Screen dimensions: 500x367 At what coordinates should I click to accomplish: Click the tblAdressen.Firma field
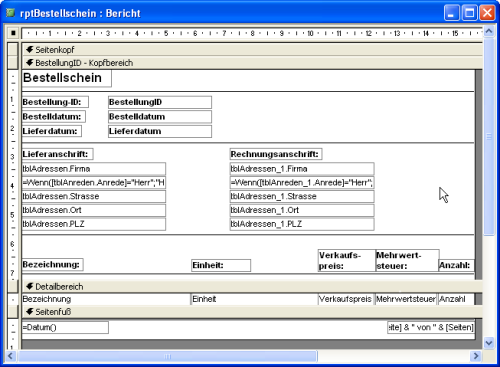click(94, 169)
